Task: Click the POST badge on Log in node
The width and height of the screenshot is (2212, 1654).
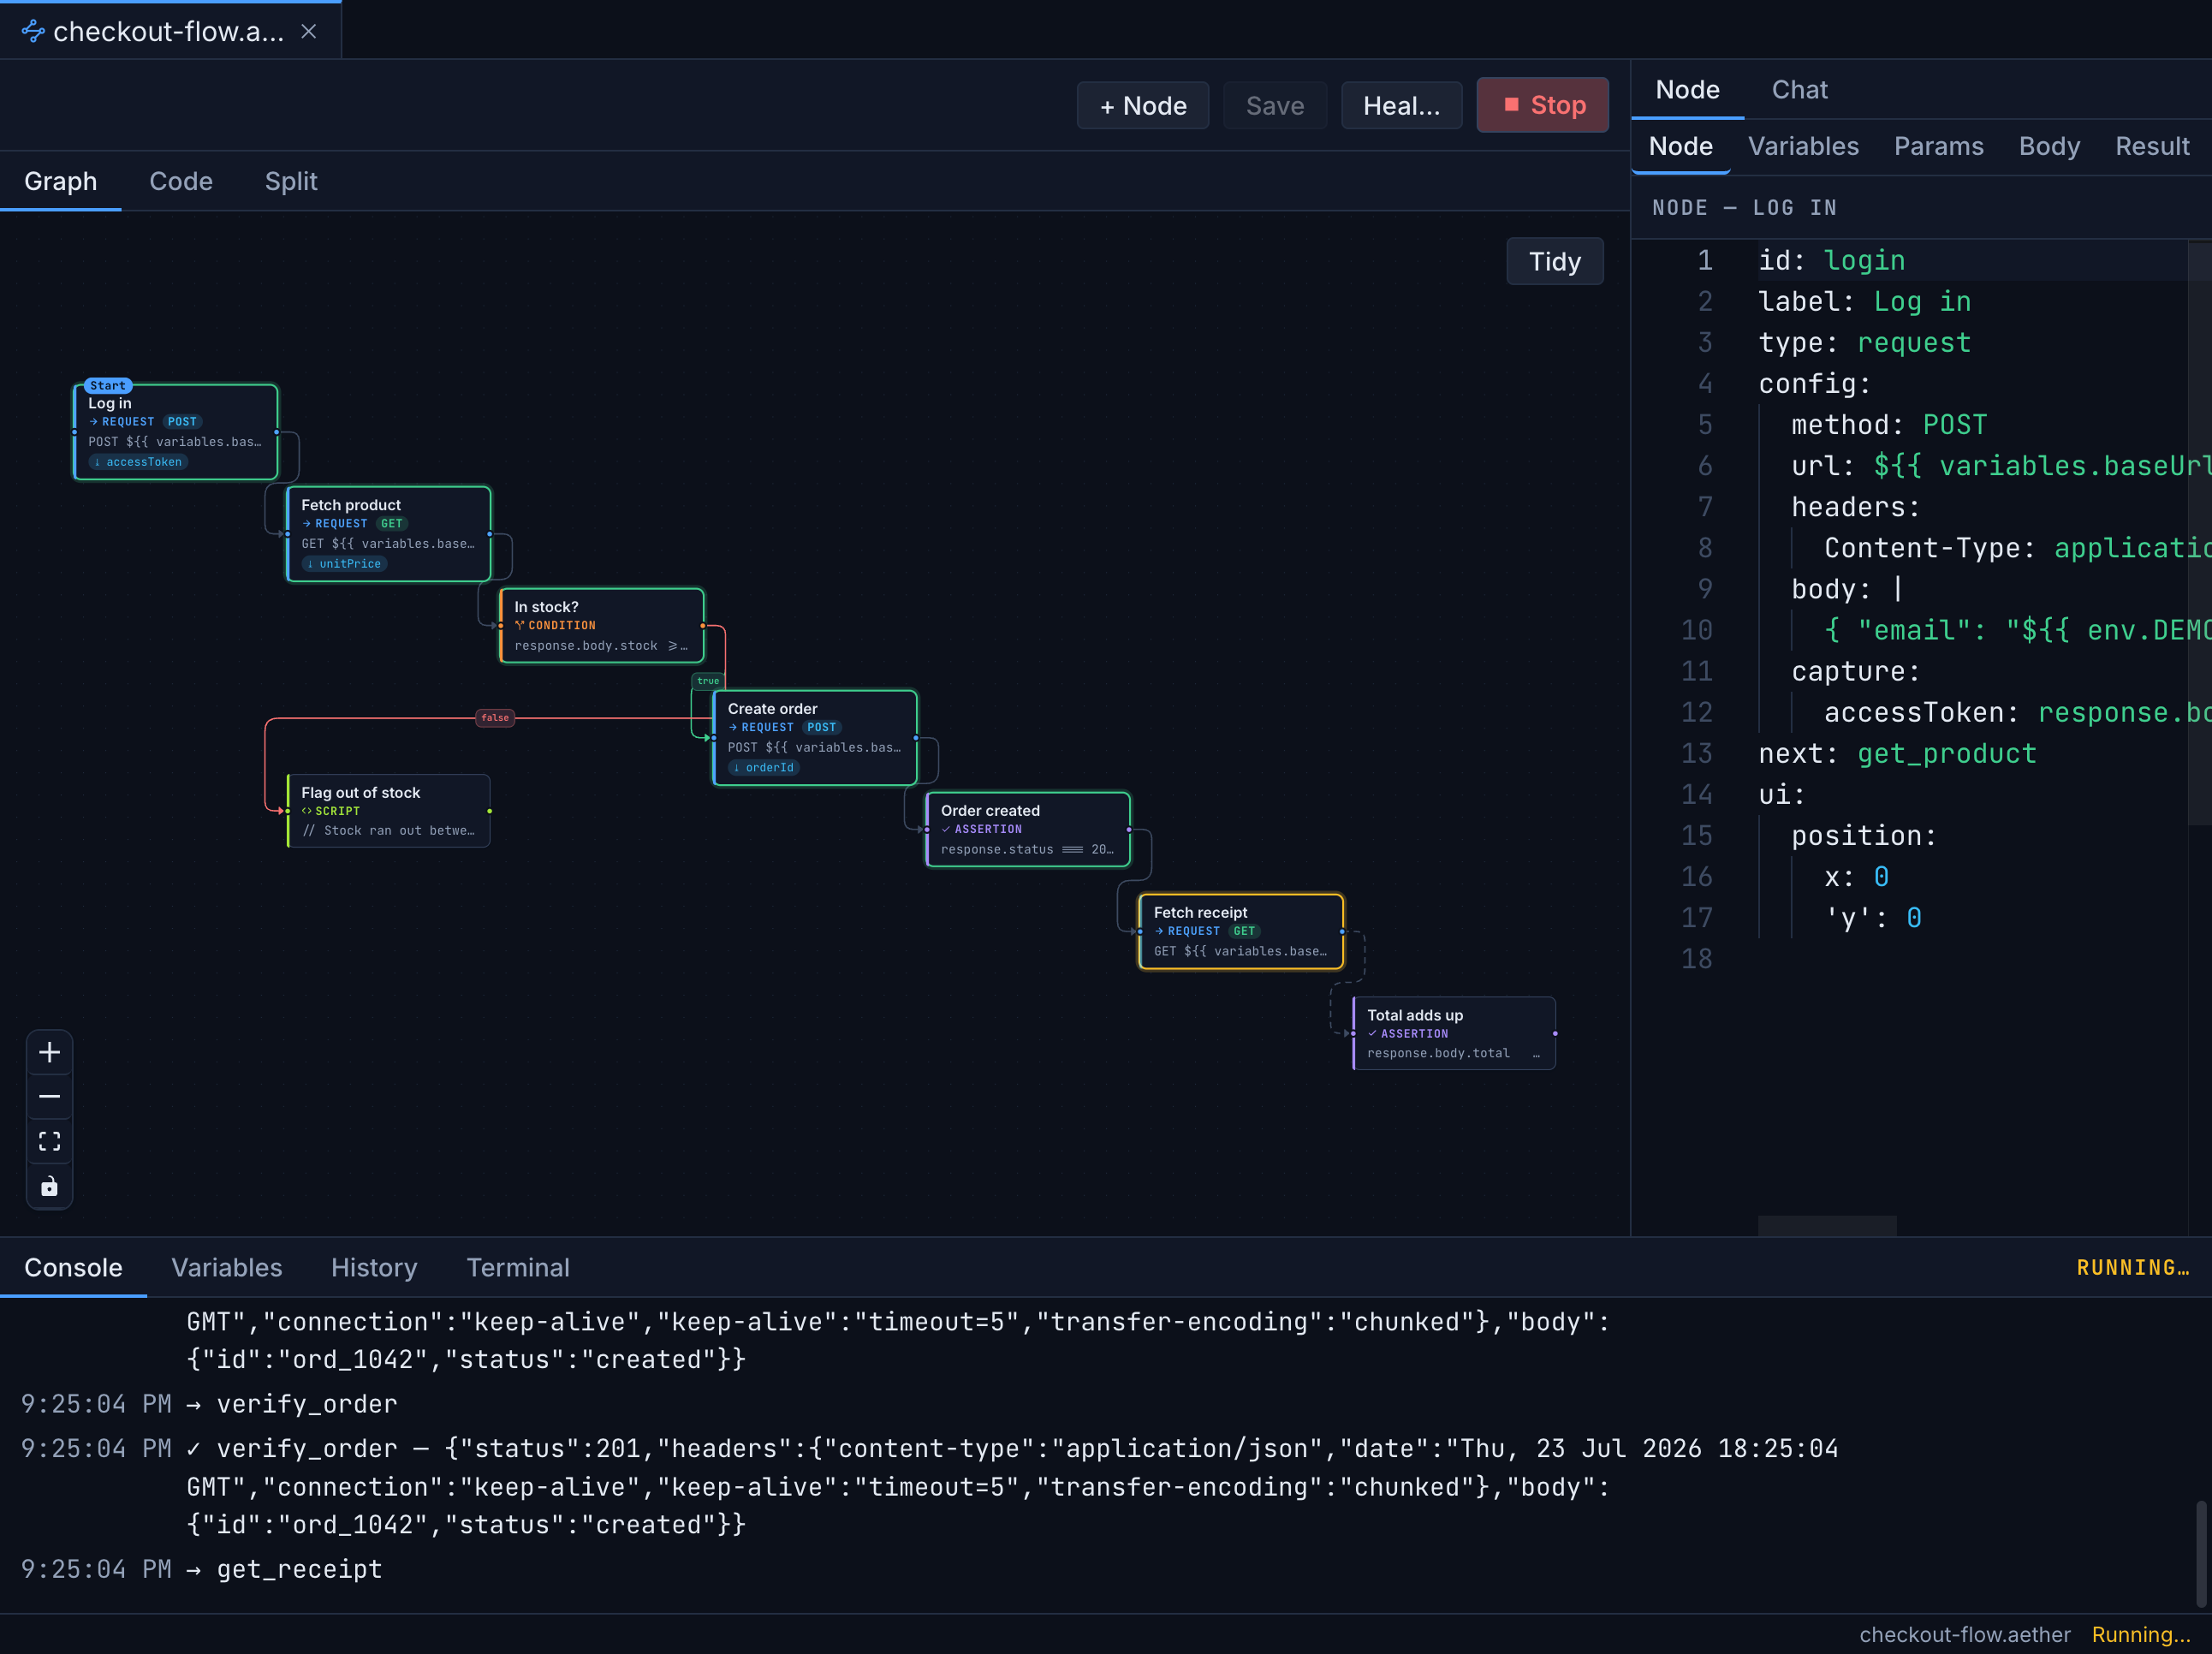Action: click(x=182, y=422)
